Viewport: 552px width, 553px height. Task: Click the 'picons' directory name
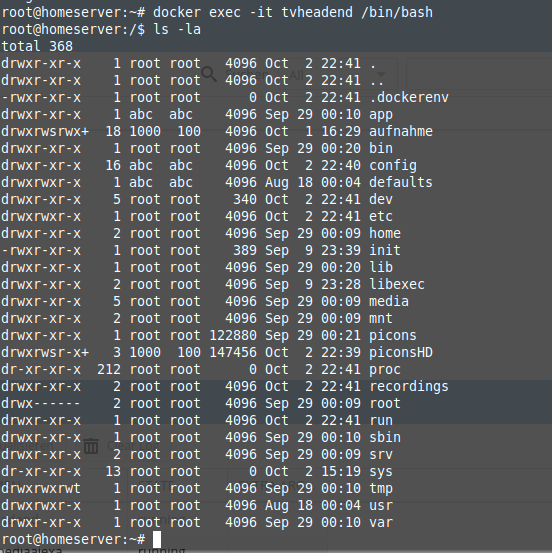[x=393, y=335]
